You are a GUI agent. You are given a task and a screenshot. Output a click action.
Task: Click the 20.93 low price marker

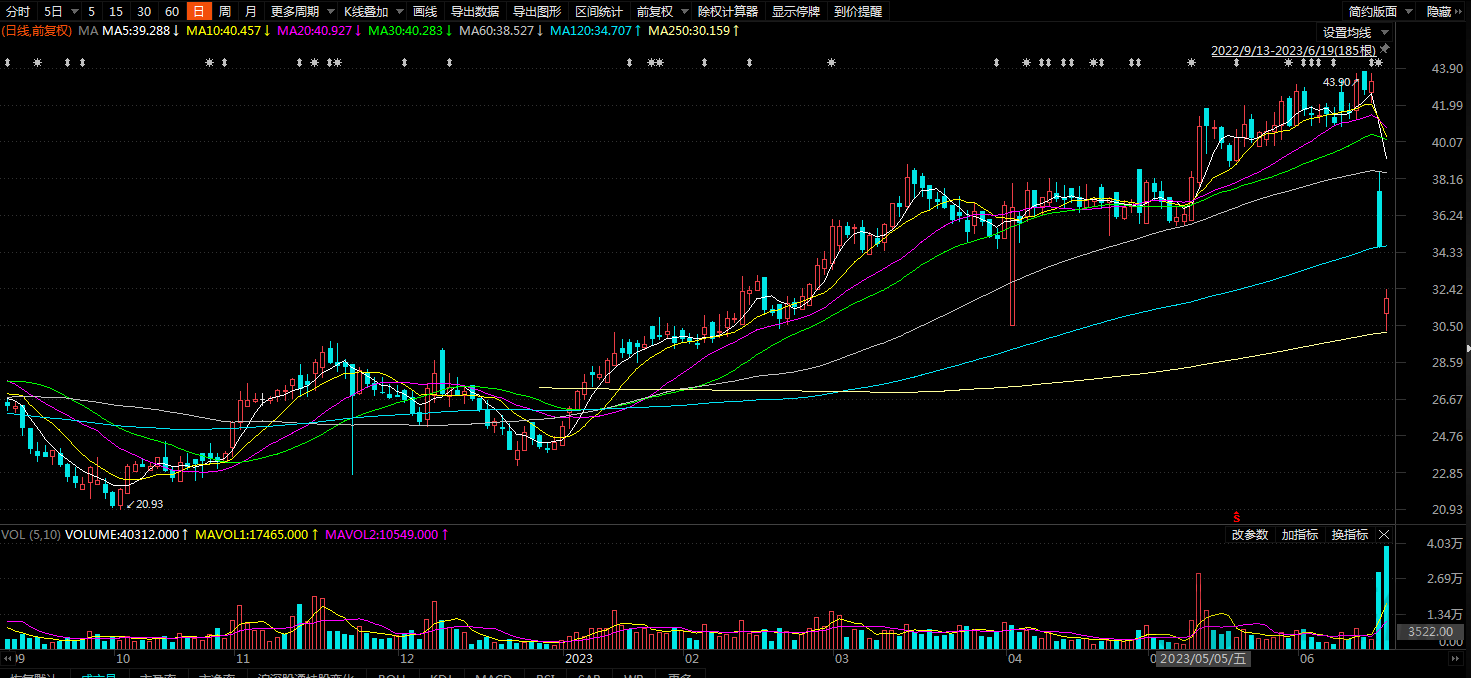(x=145, y=504)
